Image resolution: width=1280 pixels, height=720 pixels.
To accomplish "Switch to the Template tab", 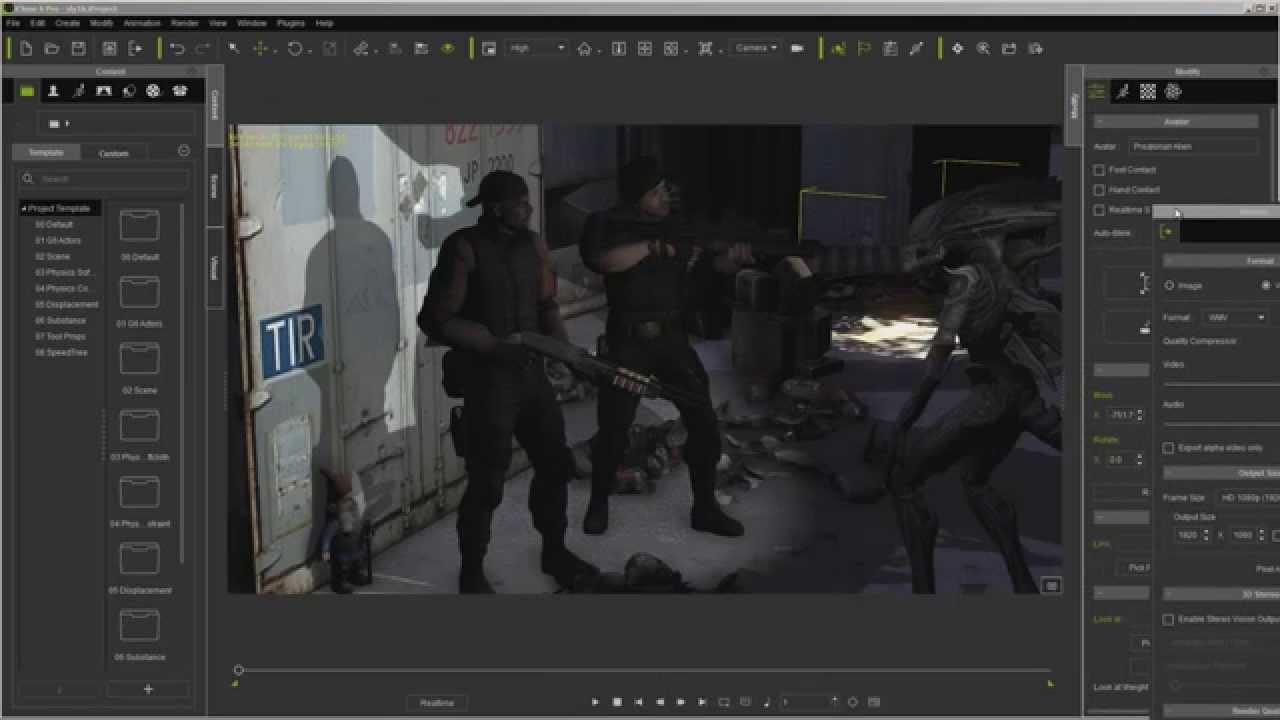I will point(46,152).
